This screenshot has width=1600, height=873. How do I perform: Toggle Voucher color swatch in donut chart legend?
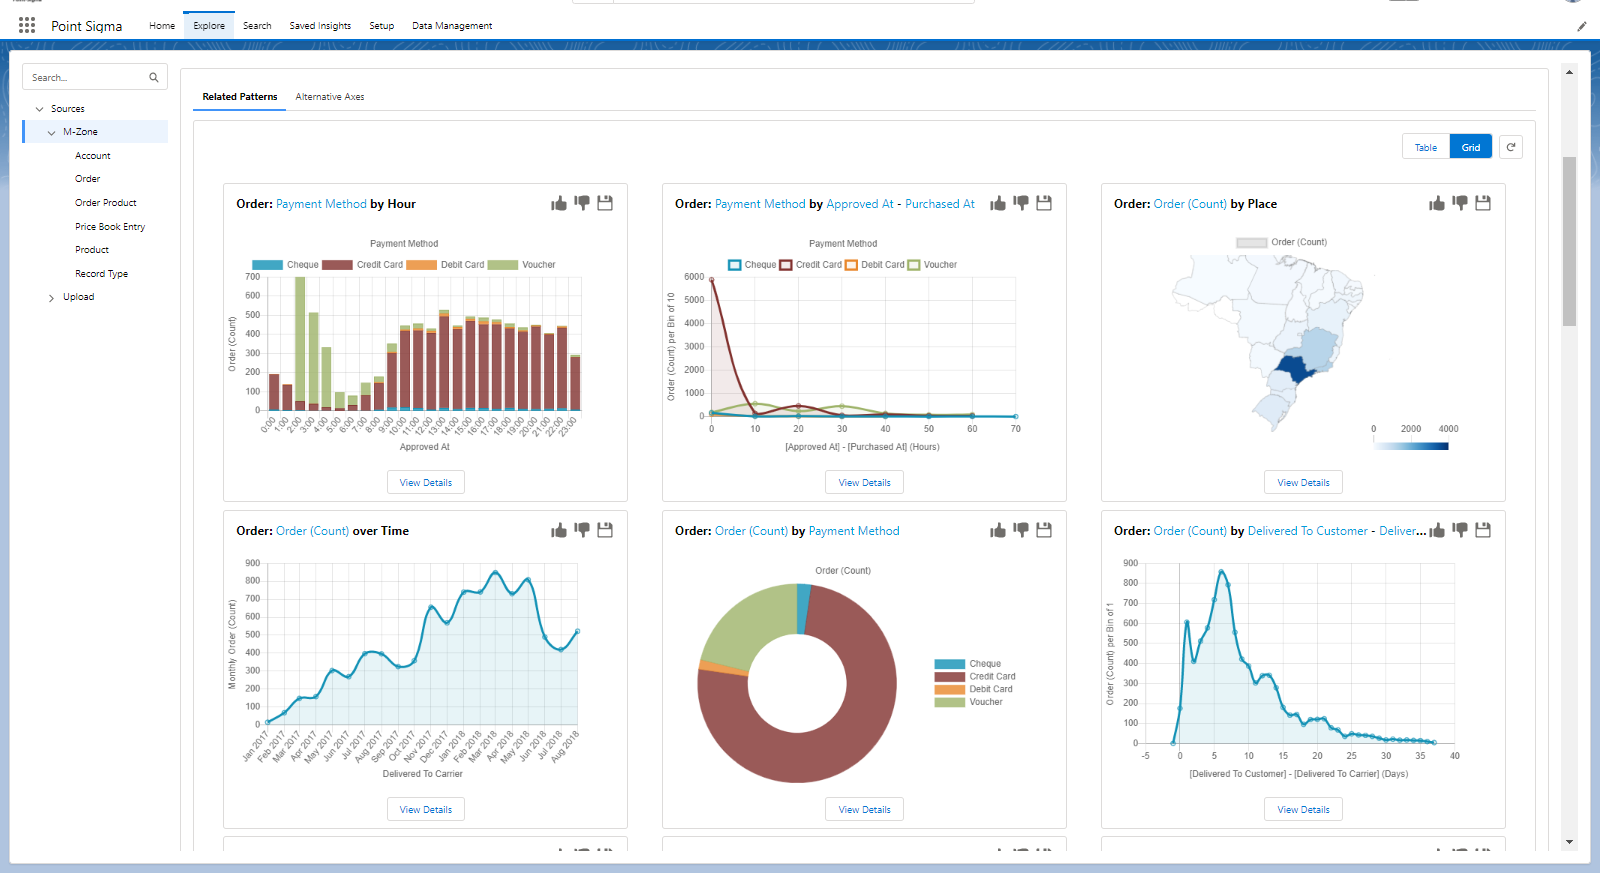949,702
